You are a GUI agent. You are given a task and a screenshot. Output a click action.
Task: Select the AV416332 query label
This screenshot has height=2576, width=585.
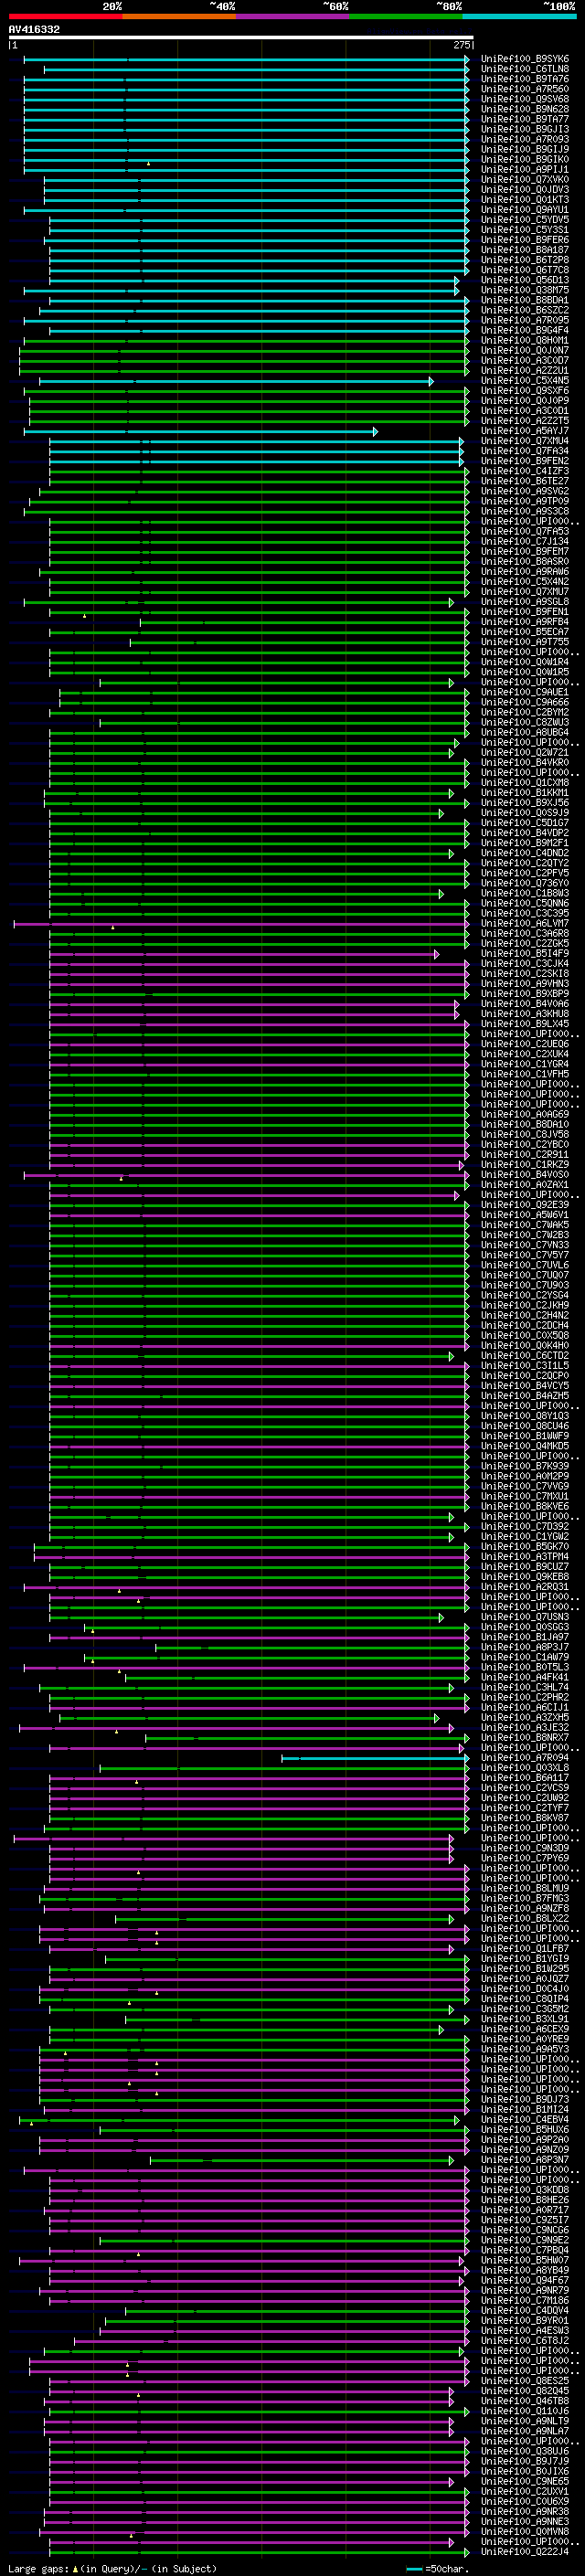point(34,30)
